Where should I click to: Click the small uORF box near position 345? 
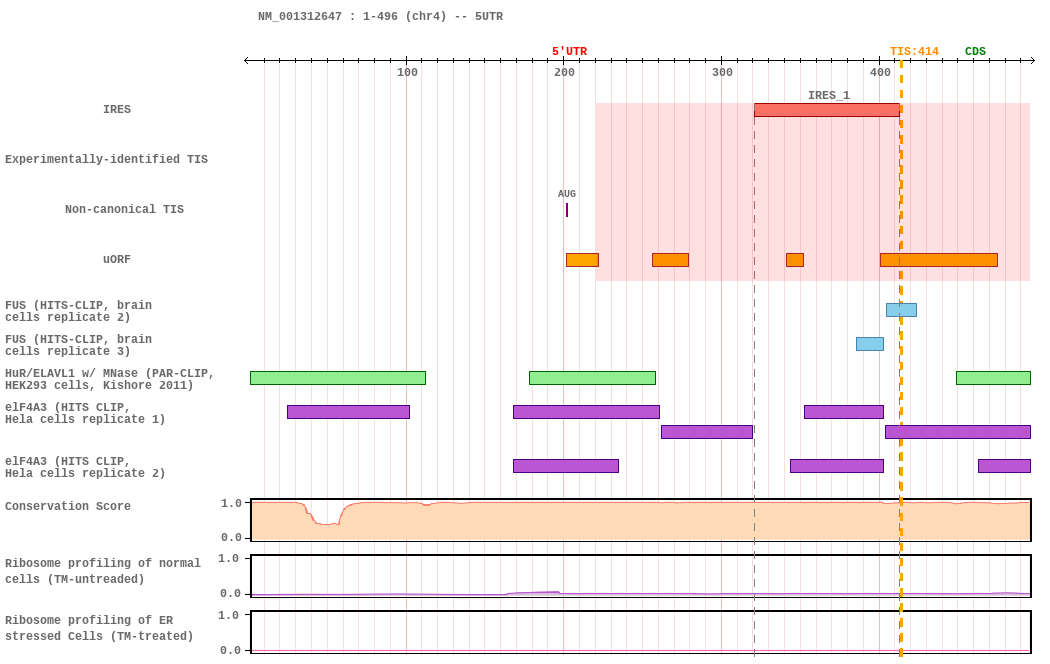[795, 260]
